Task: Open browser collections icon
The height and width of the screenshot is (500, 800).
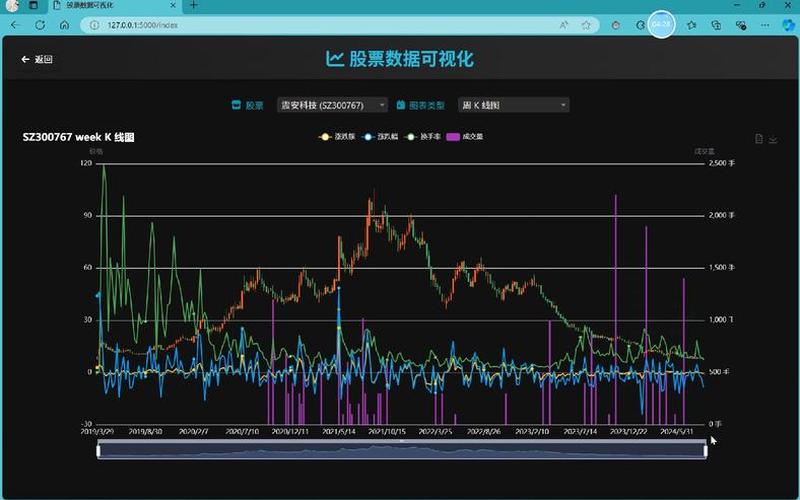Action: click(x=716, y=25)
